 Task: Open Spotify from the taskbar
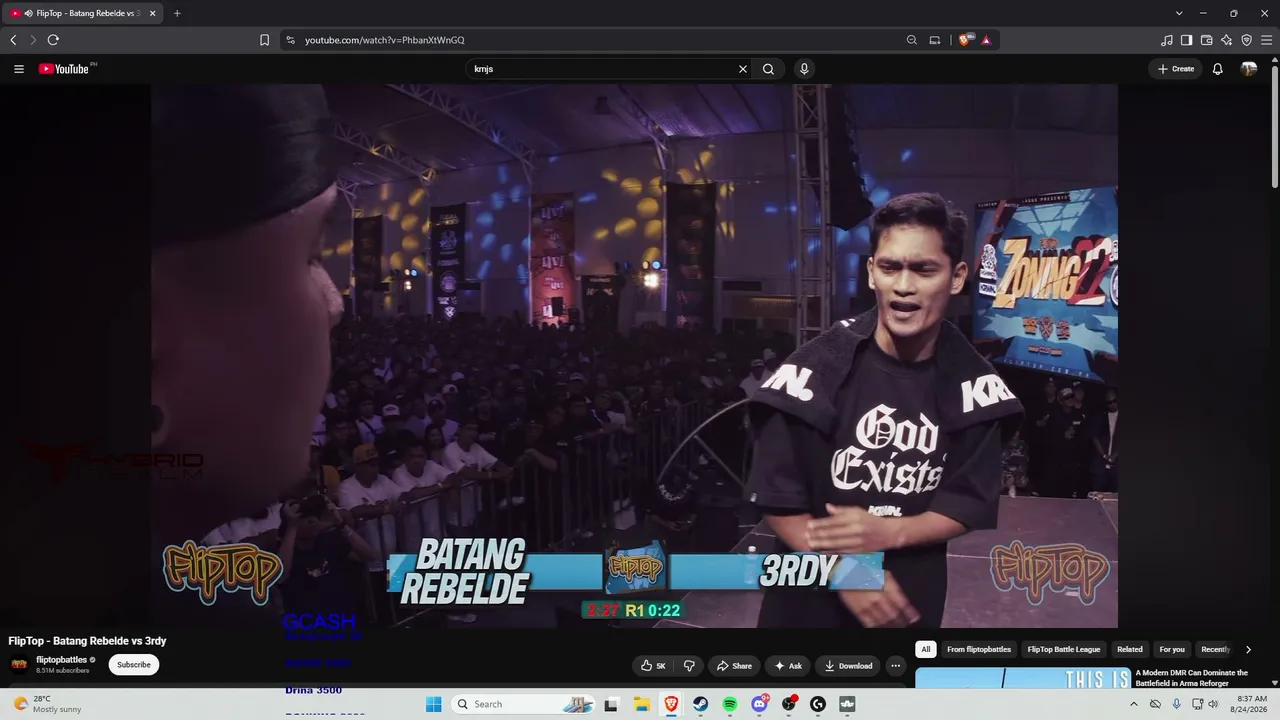pyautogui.click(x=730, y=704)
